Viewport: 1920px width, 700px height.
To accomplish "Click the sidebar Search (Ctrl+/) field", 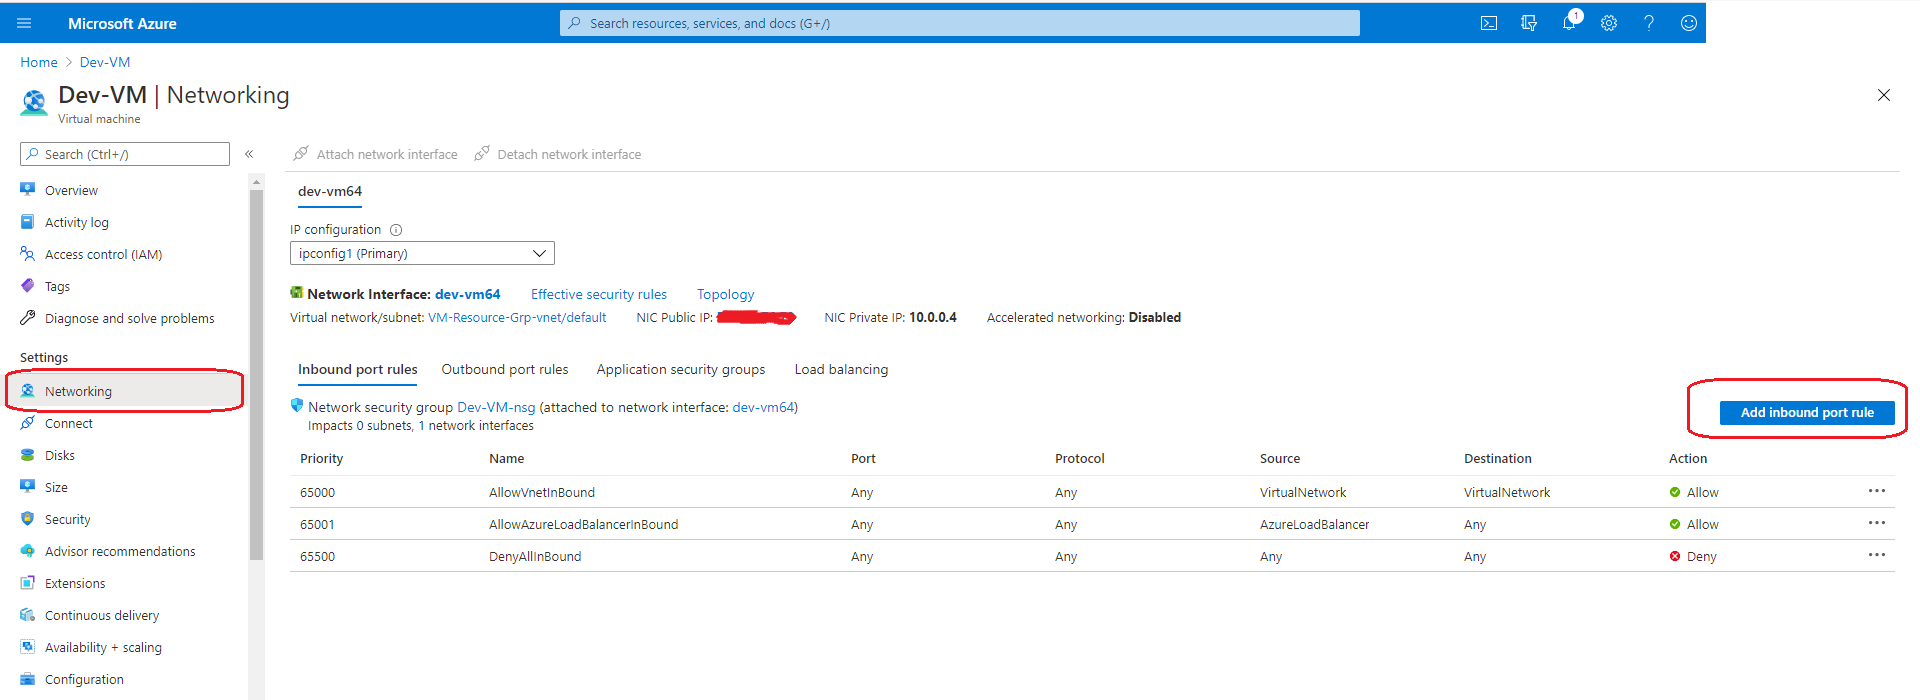I will 125,154.
